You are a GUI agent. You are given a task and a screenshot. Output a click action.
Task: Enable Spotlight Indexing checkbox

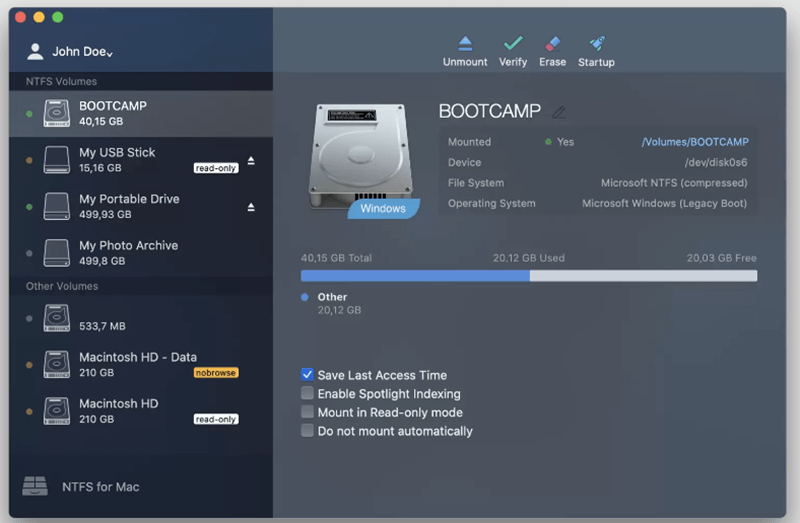tap(308, 394)
